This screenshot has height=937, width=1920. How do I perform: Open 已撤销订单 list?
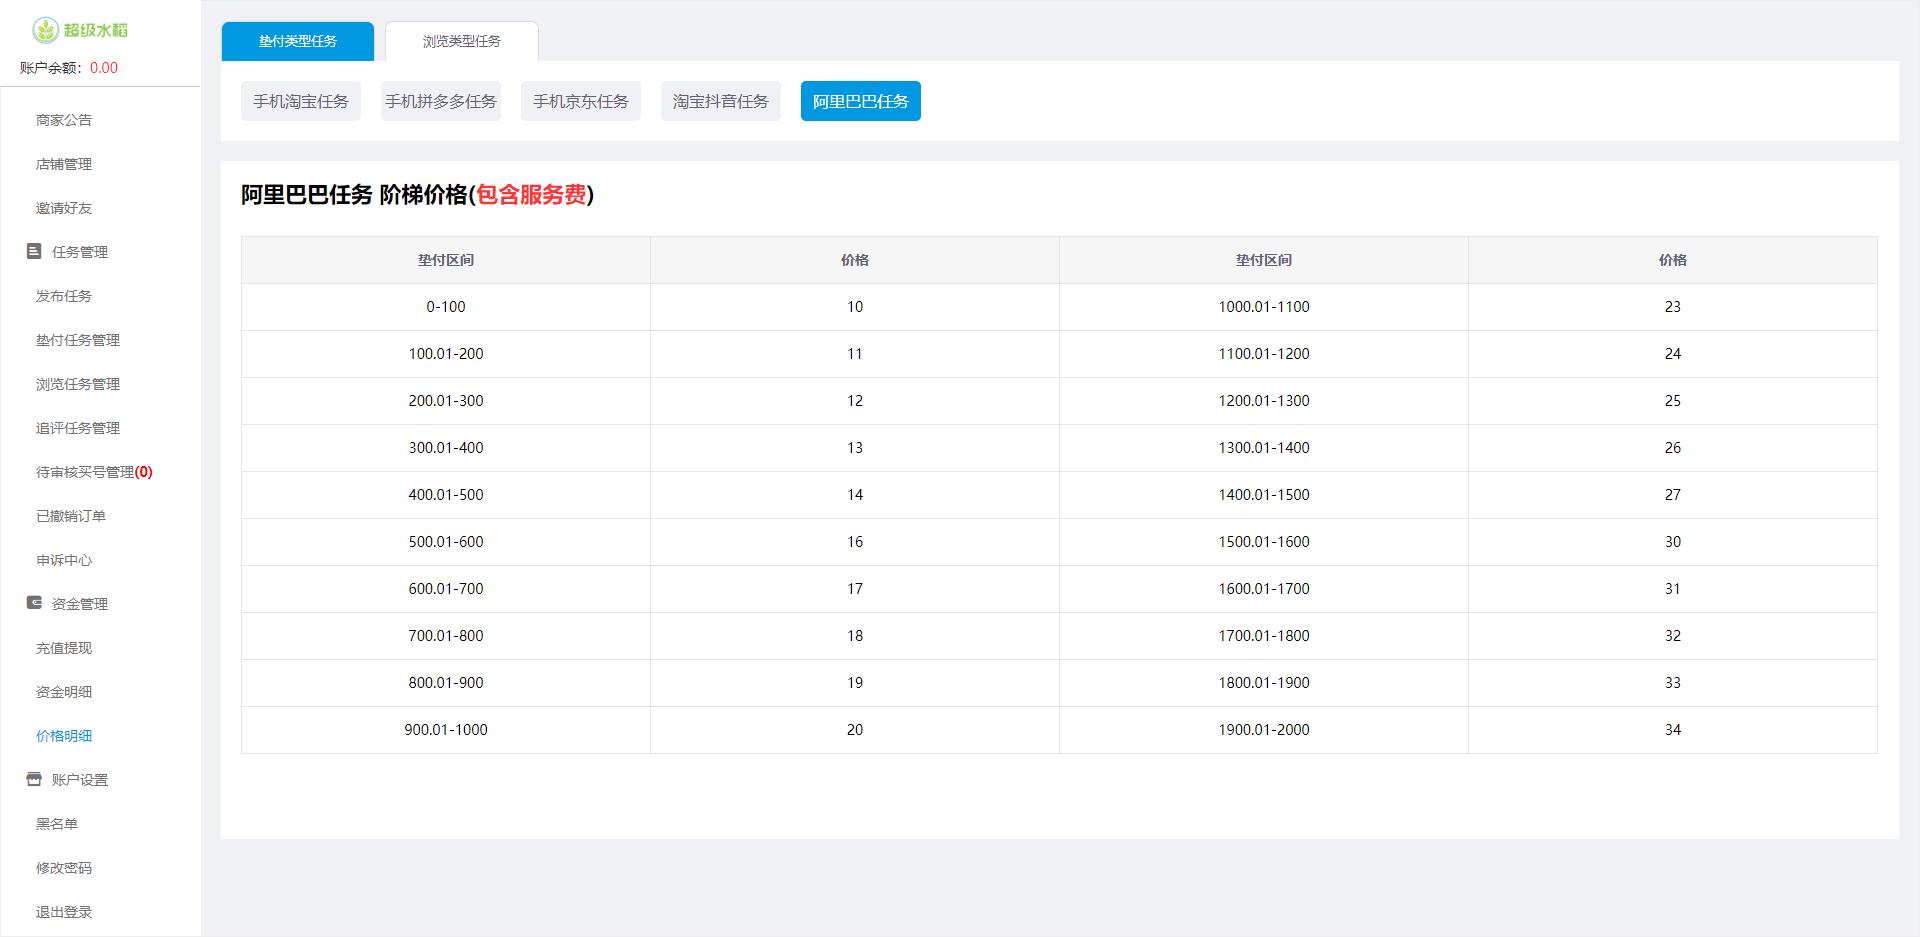[x=71, y=516]
